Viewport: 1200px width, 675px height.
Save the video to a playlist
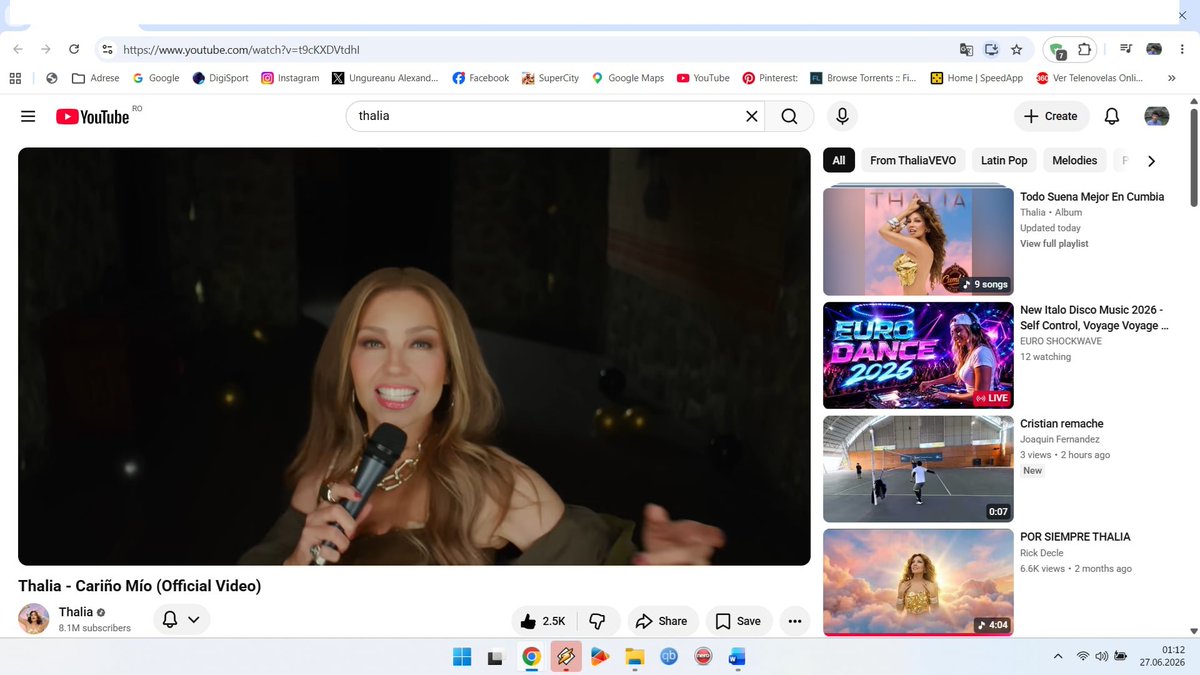[x=739, y=621]
